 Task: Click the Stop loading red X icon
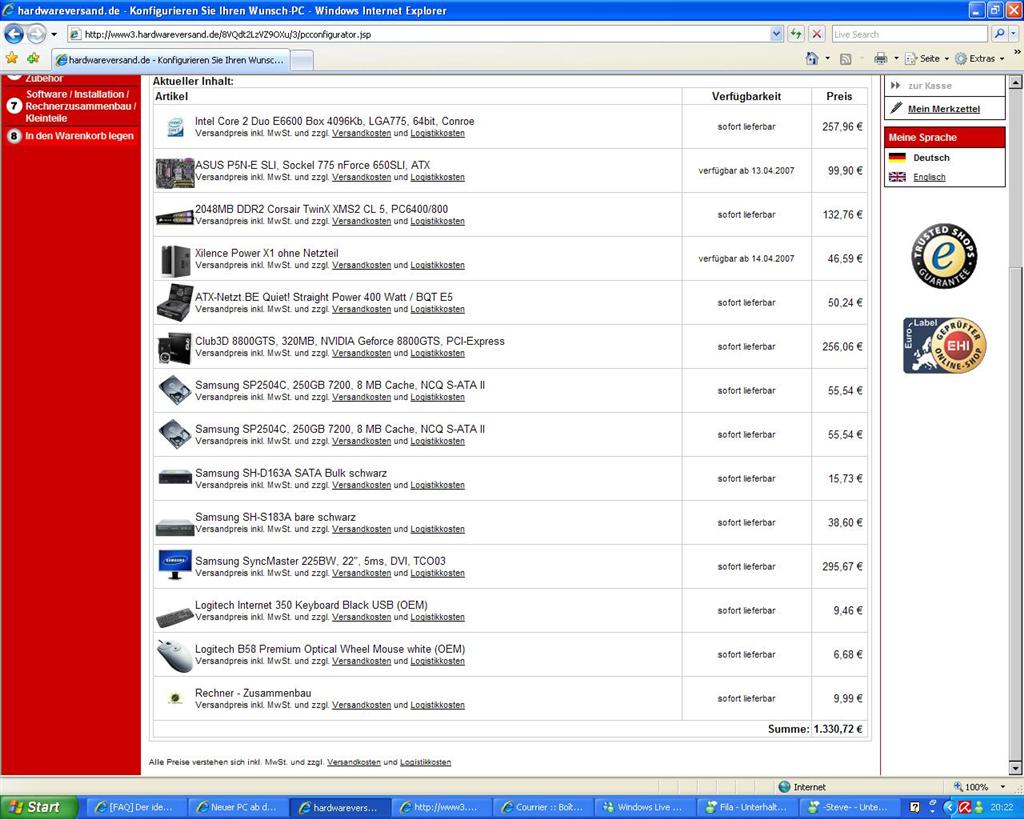(x=817, y=34)
